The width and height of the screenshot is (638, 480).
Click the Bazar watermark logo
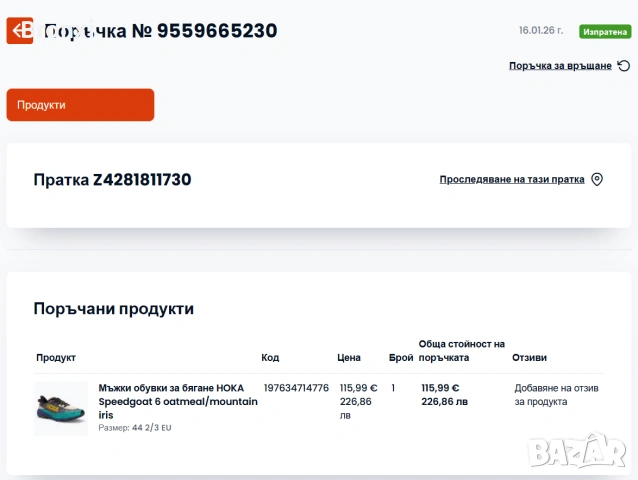[x=577, y=451]
